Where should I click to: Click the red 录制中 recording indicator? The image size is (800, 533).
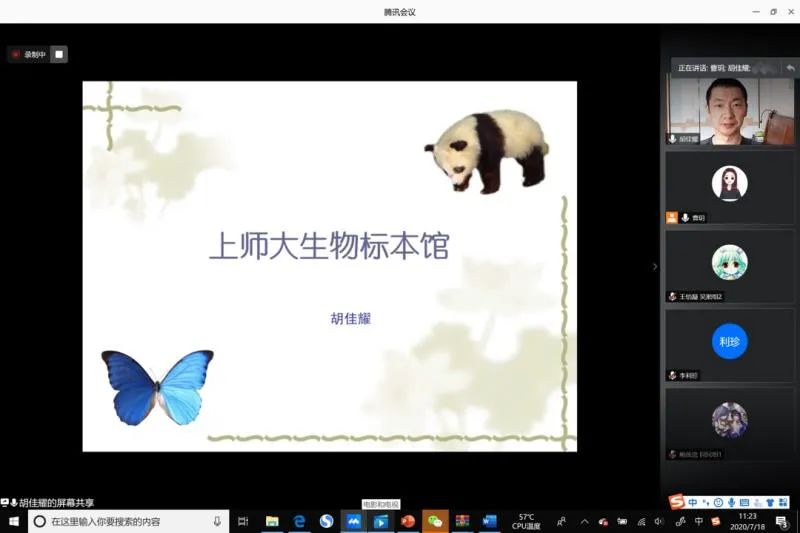point(29,54)
